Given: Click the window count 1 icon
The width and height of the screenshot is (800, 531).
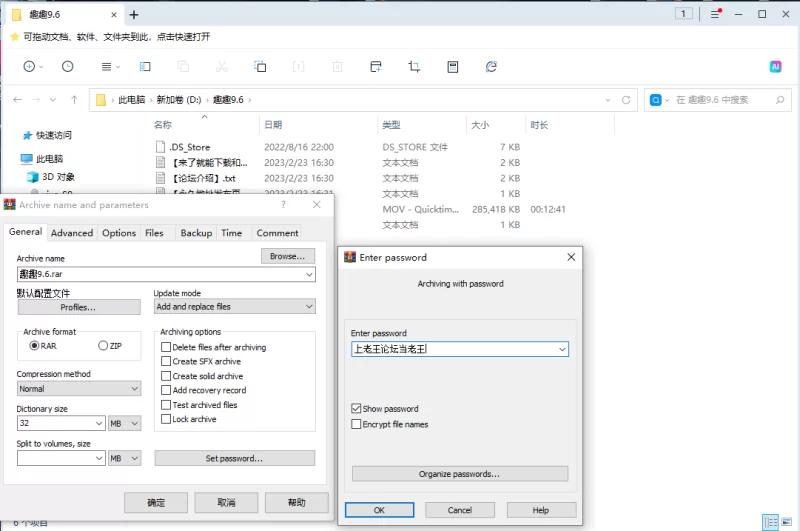Looking at the screenshot, I should click(683, 14).
